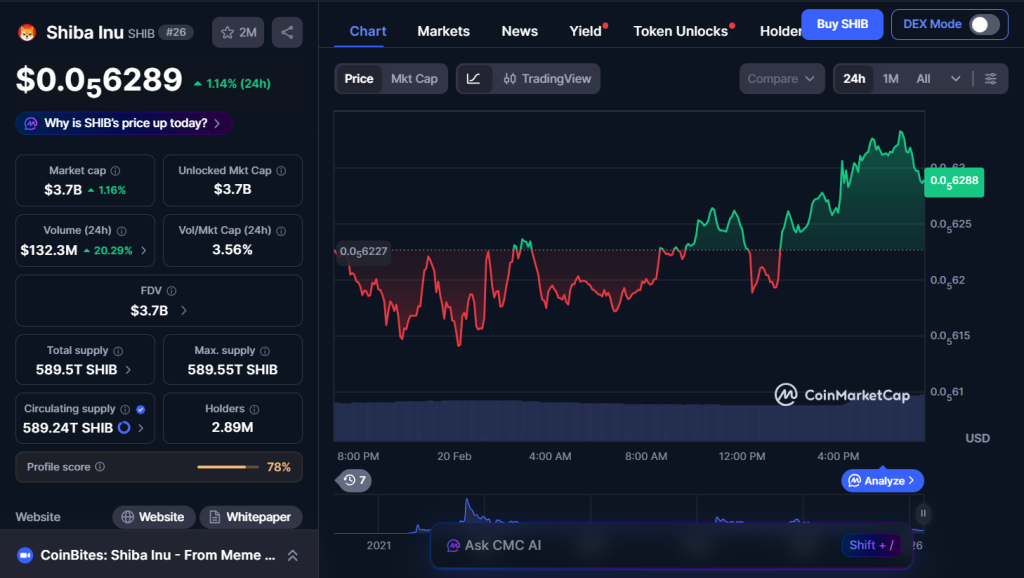
Task: Add Shiba Inu to watchlist with star button
Action: pyautogui.click(x=237, y=33)
